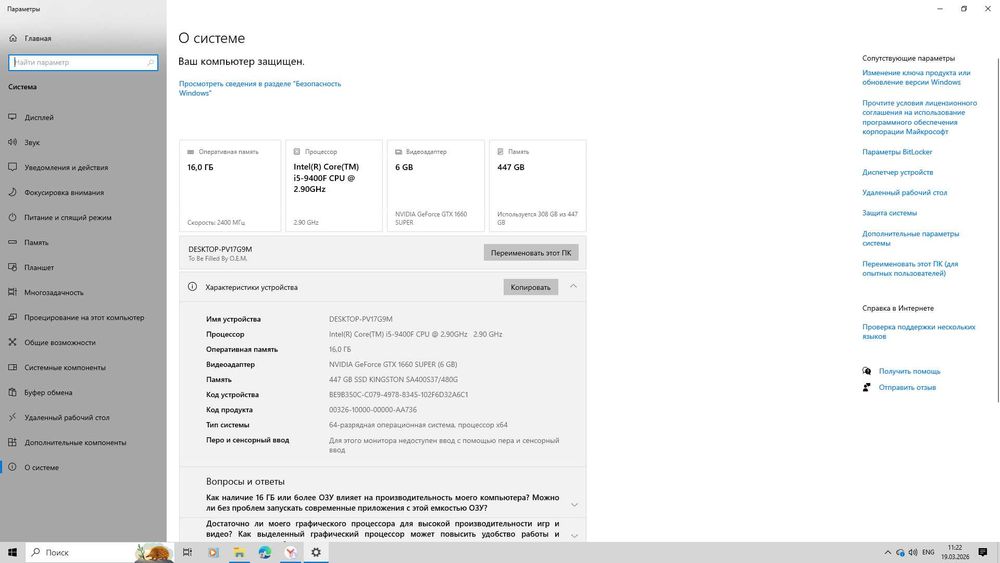Viewport: 1000px width, 563px height.
Task: Click the Дополнительные компоненты sidebar icon
Action: pos(12,442)
